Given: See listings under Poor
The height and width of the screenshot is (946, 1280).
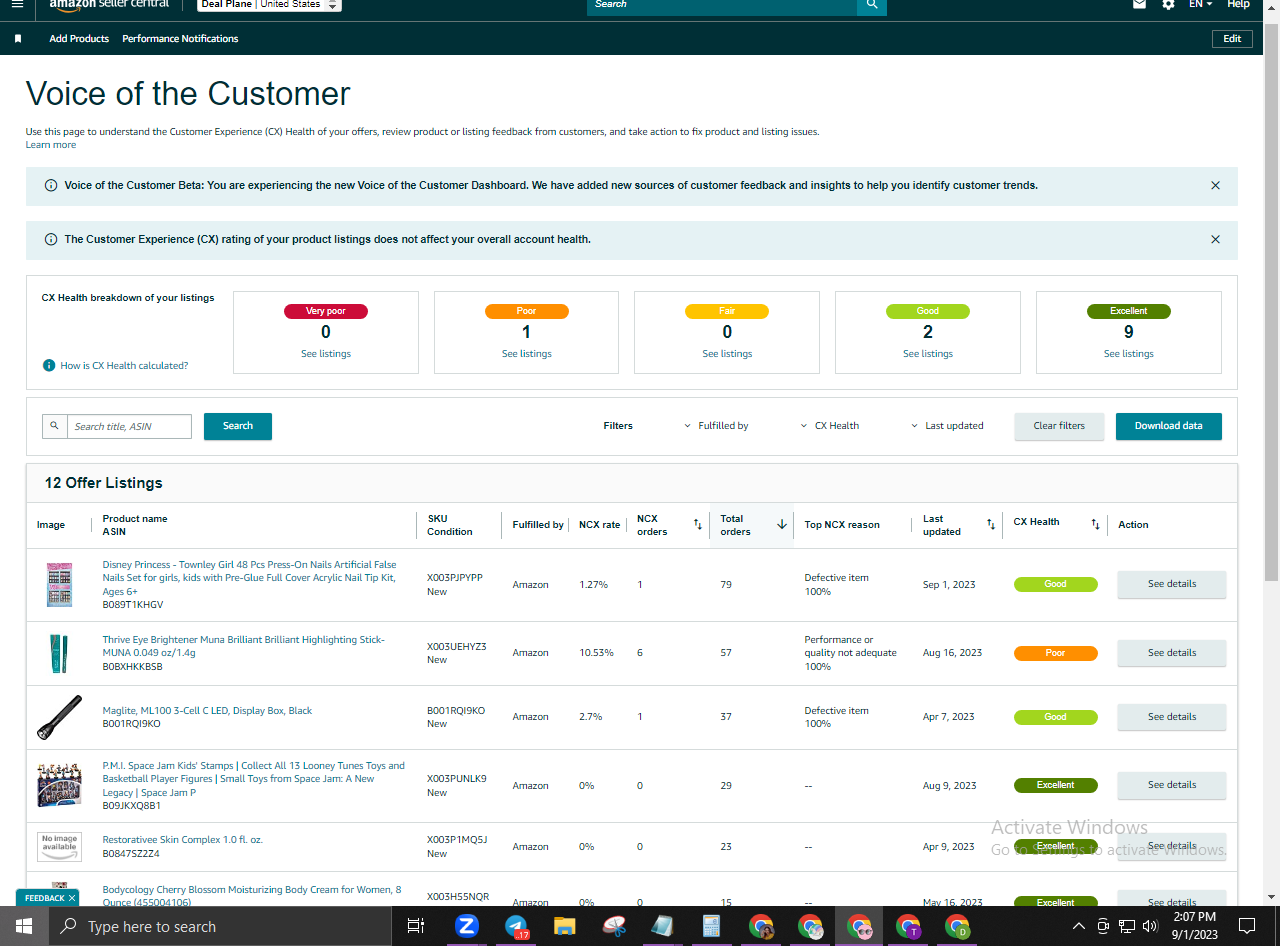Looking at the screenshot, I should click(526, 354).
